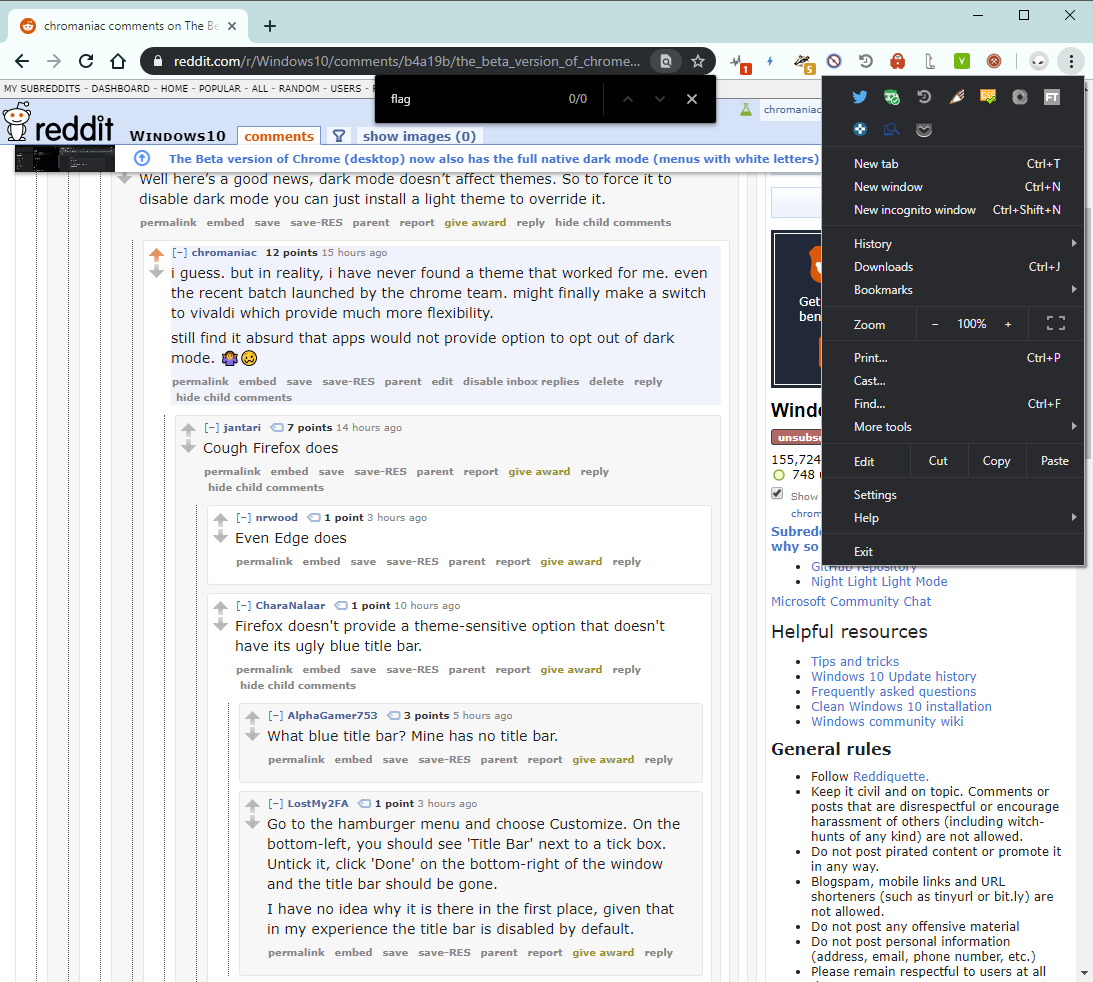Upvote jantari's "Cough Firefox does" comment
Viewport: 1093px width, 982px height.
click(188, 429)
